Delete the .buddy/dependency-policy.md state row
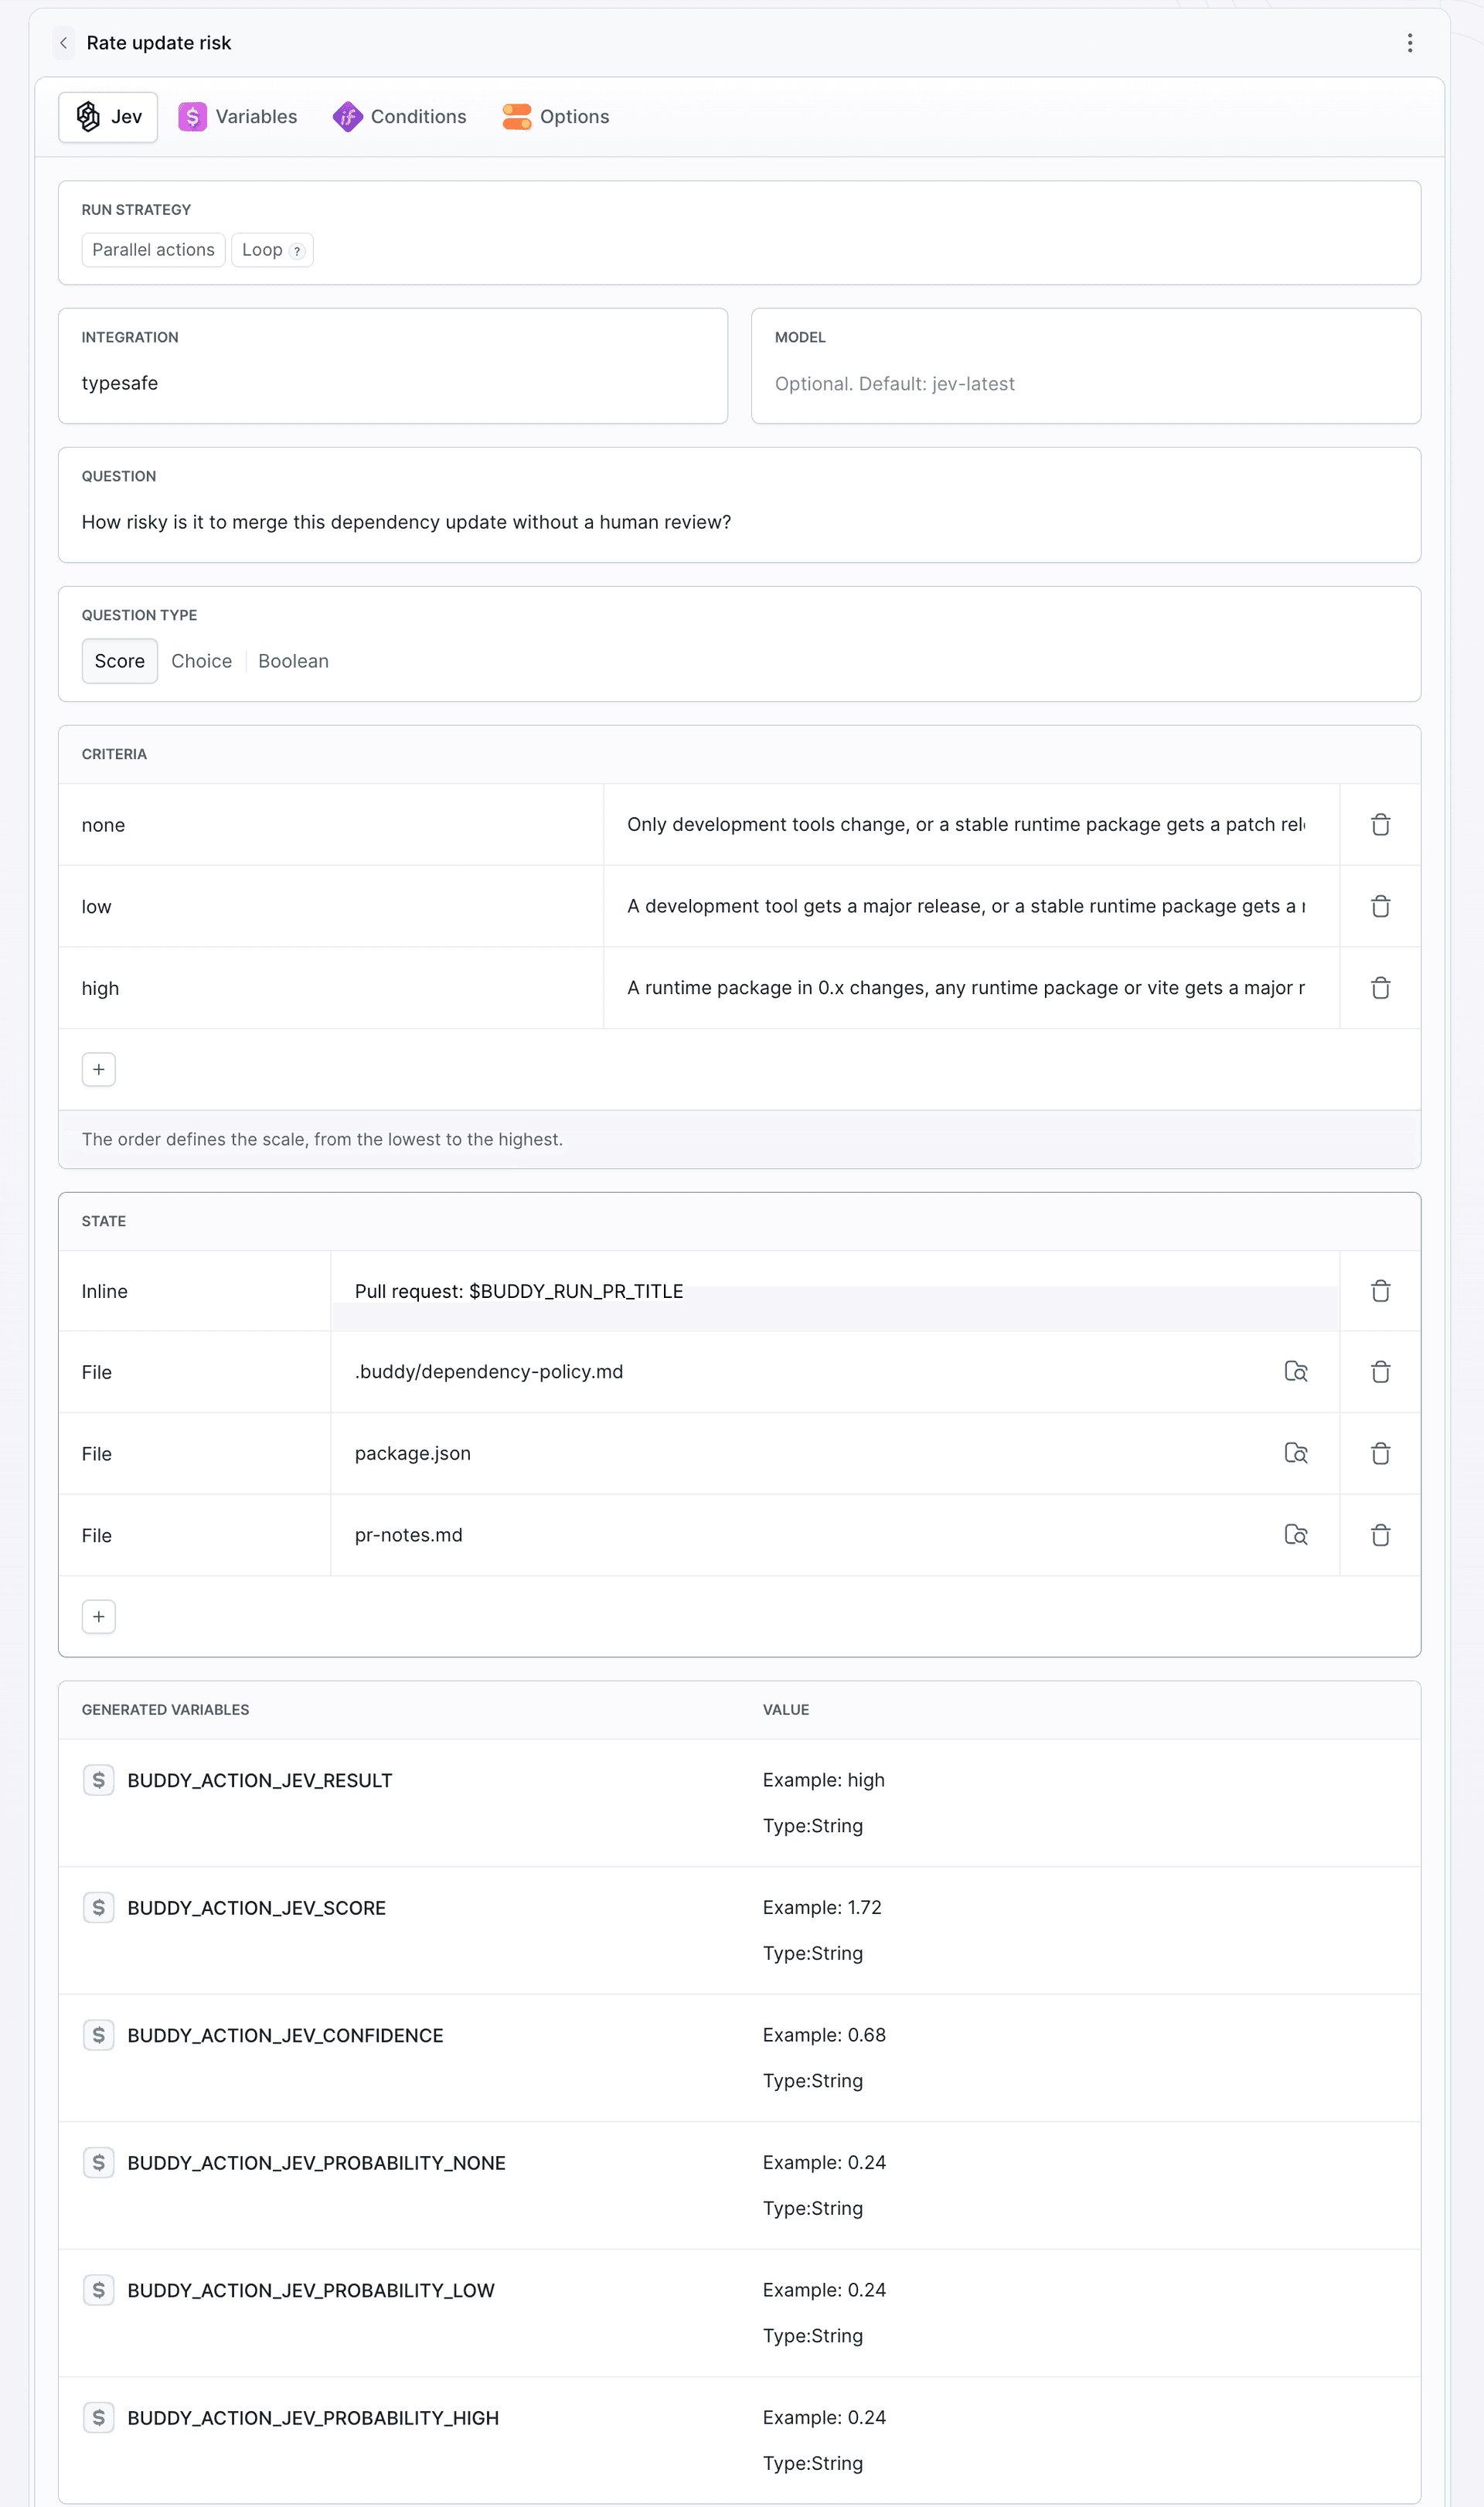1484x2507 pixels. pyautogui.click(x=1381, y=1372)
